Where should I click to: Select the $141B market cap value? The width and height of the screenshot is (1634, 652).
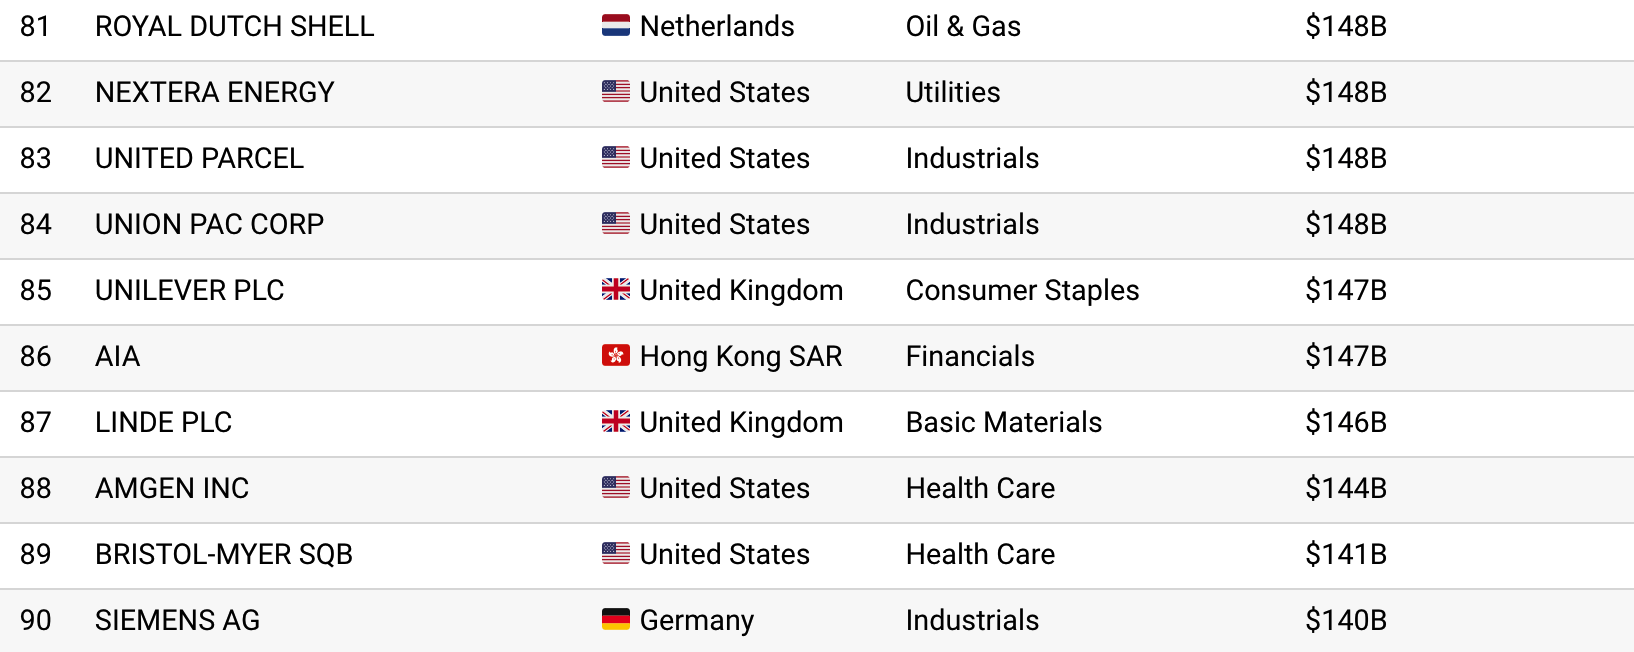tap(1345, 554)
